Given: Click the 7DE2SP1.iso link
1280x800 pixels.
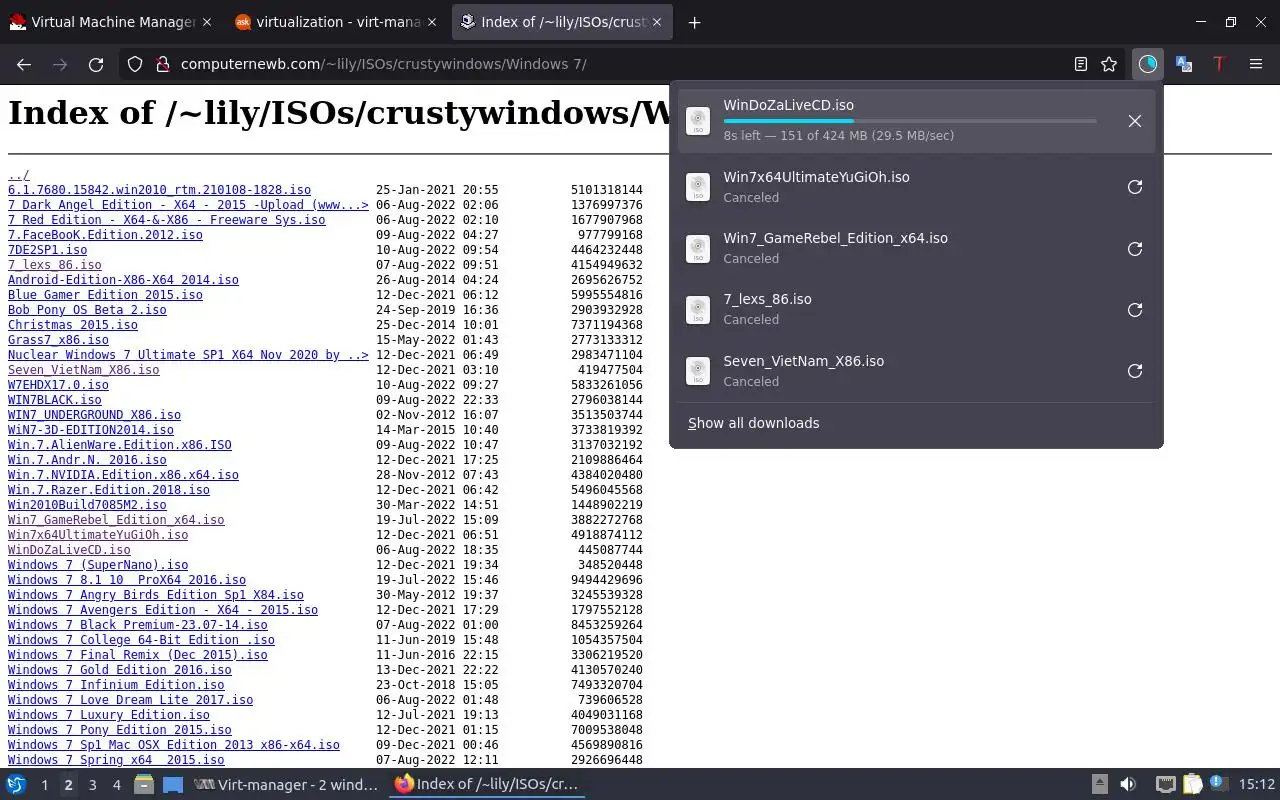Looking at the screenshot, I should point(47,250).
